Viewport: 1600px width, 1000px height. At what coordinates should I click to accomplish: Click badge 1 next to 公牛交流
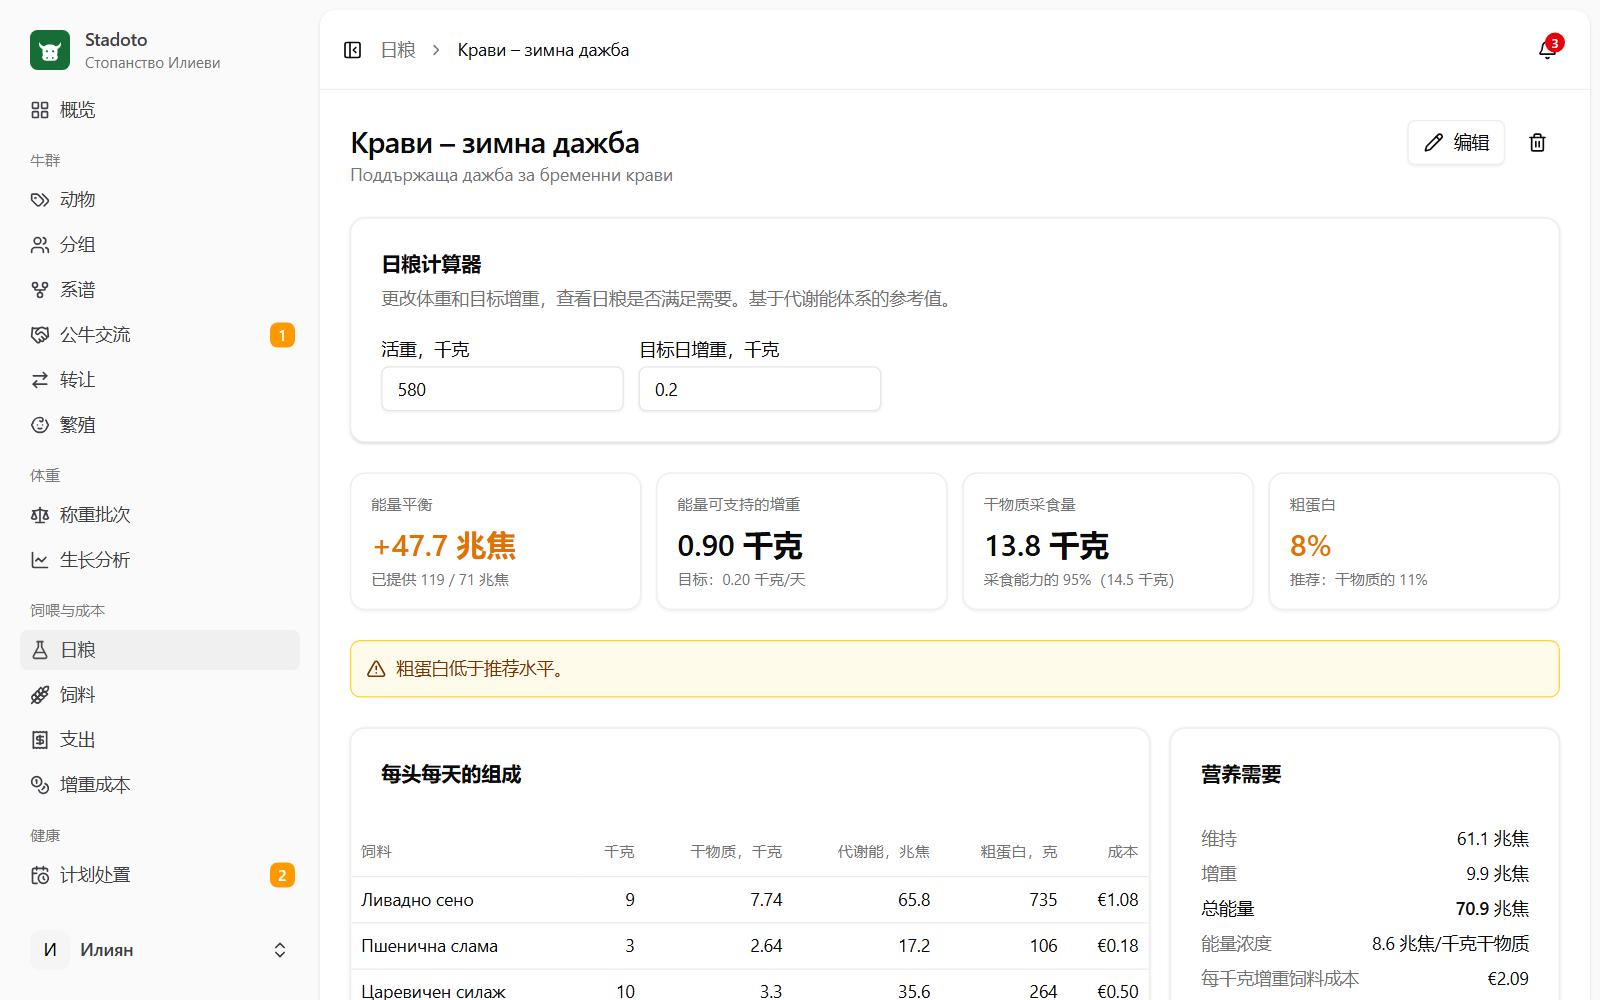point(282,335)
